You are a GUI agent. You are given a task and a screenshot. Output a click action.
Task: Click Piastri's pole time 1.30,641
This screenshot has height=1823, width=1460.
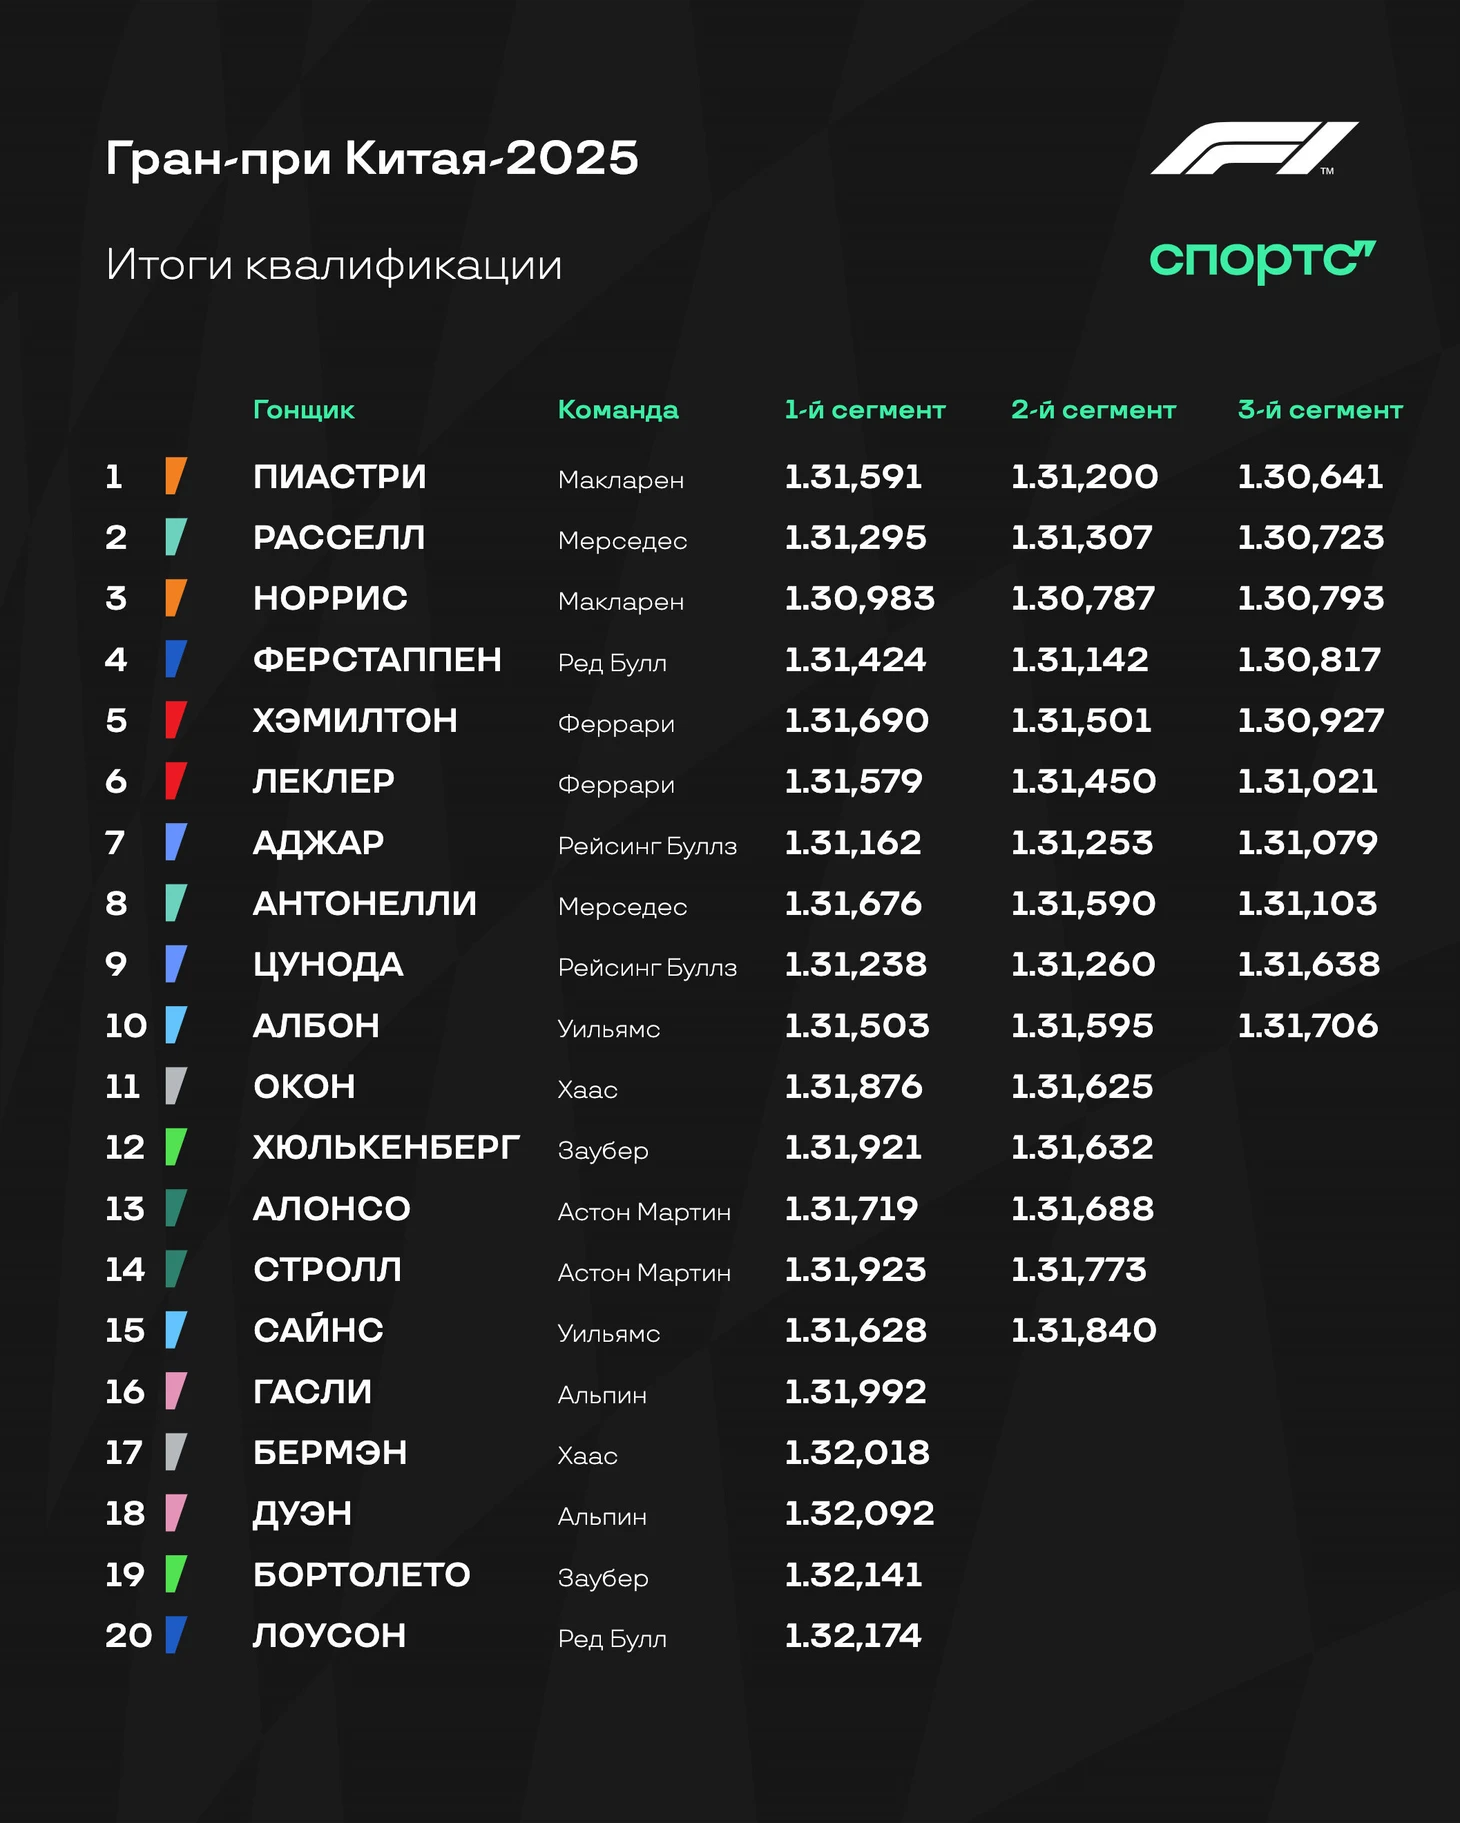(x=1311, y=477)
